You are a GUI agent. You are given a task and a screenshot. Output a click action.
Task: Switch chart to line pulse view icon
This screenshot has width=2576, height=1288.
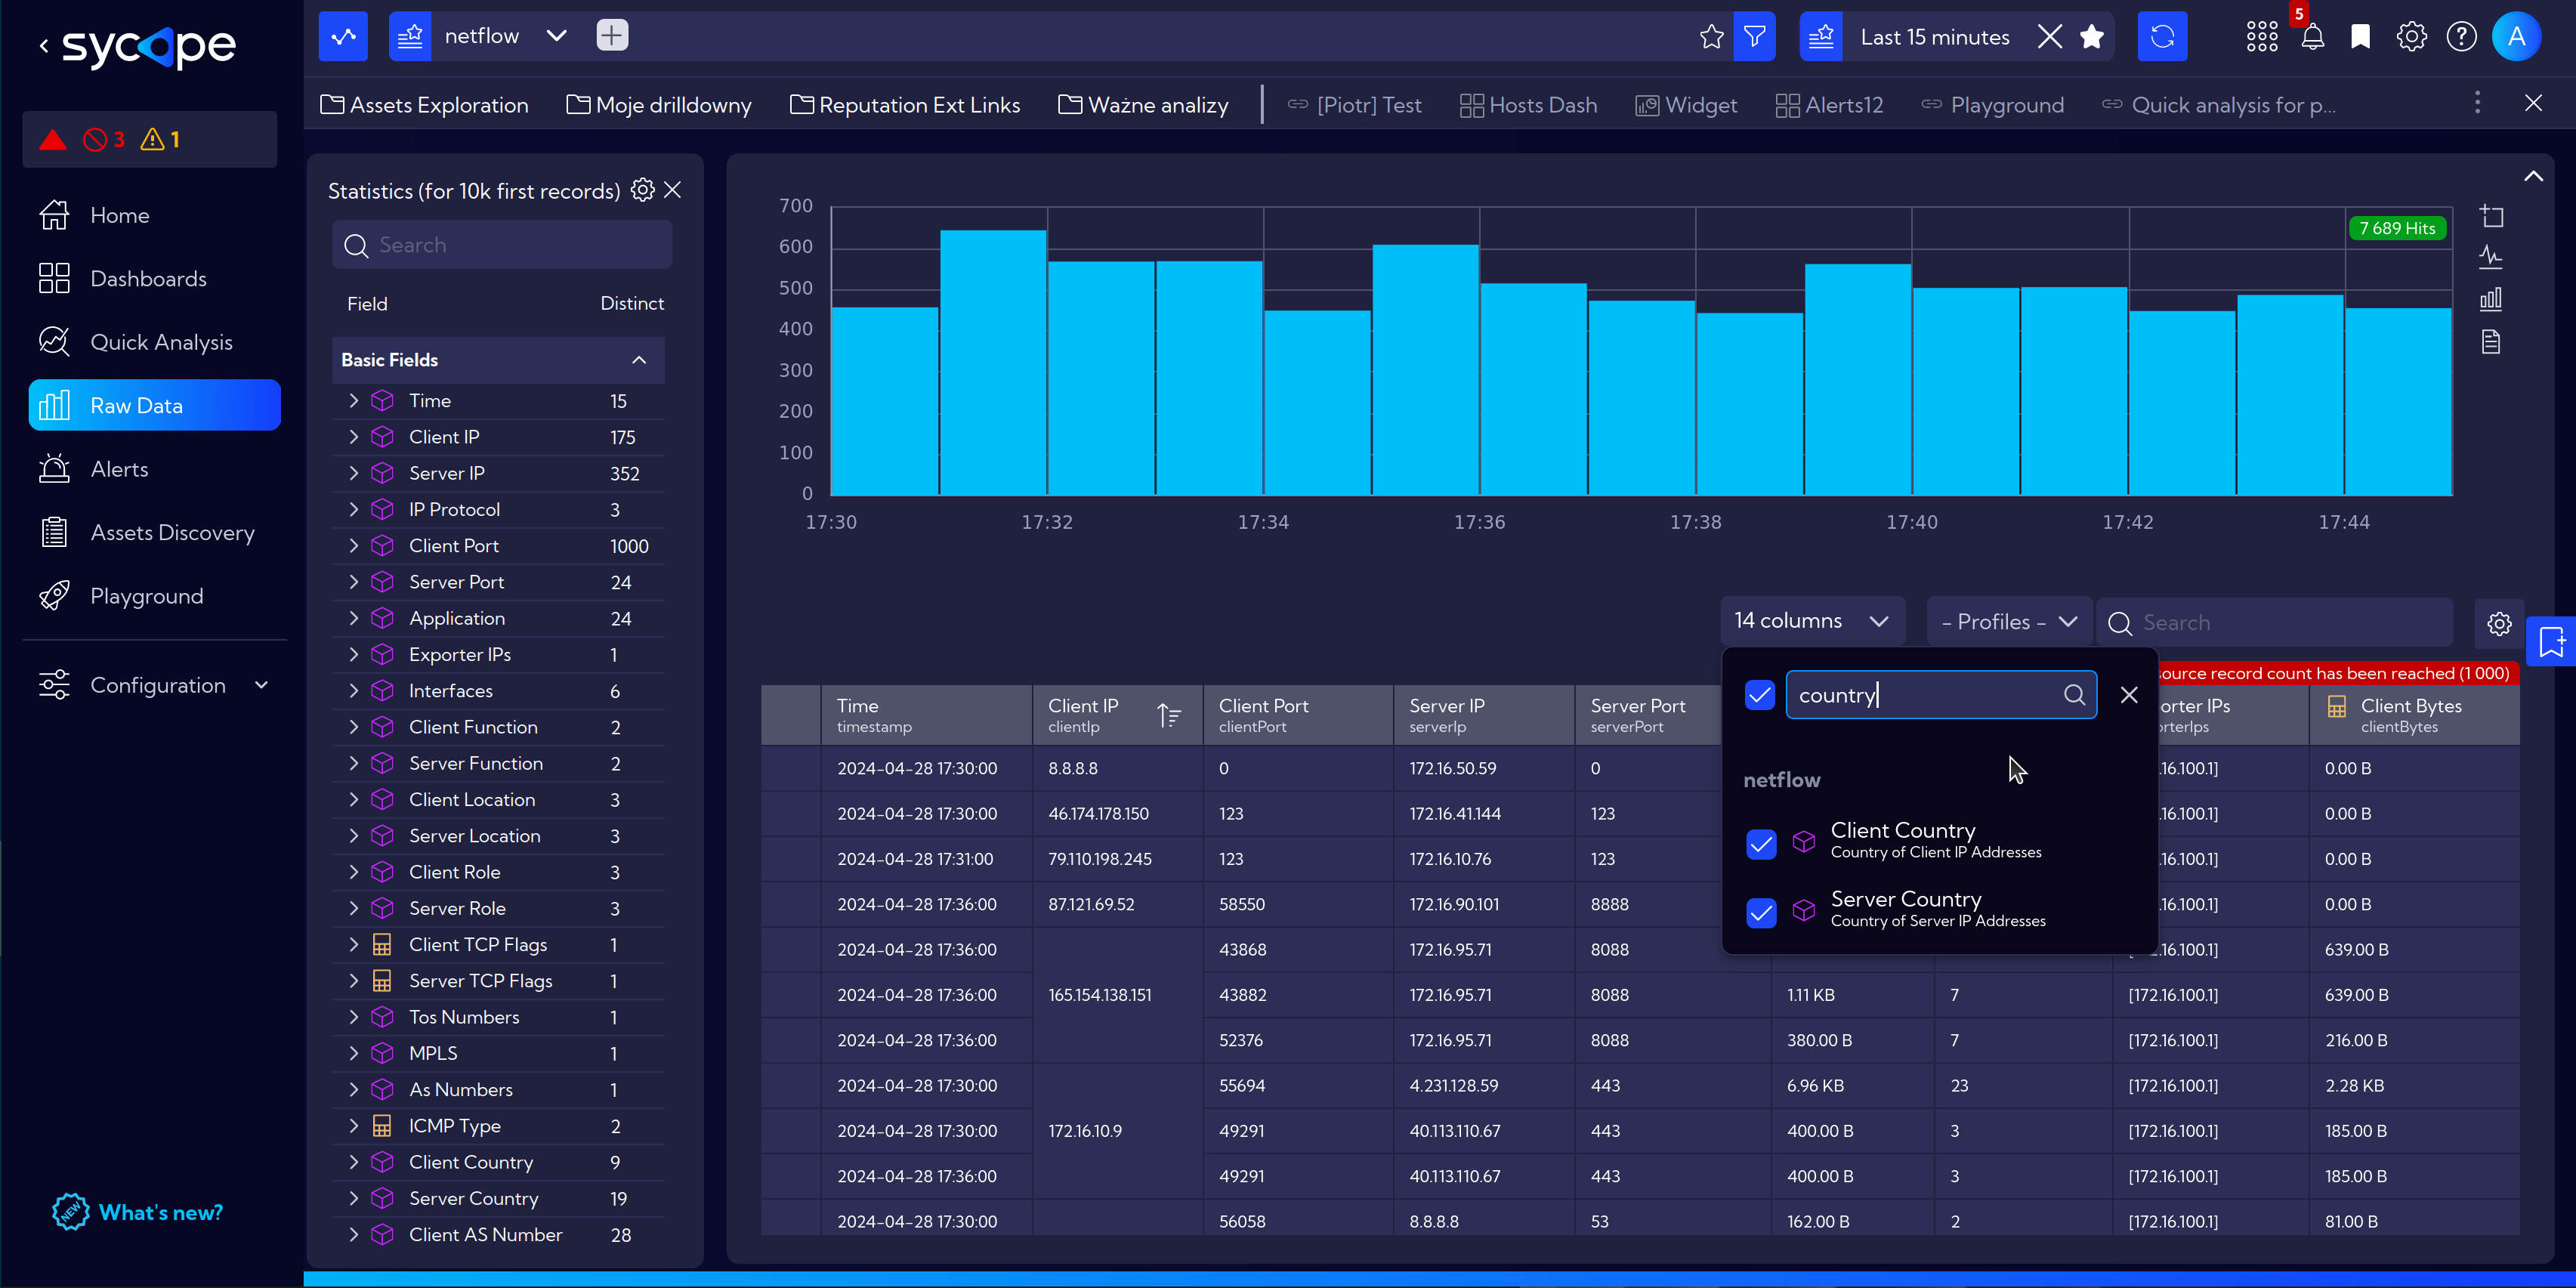[x=2491, y=258]
